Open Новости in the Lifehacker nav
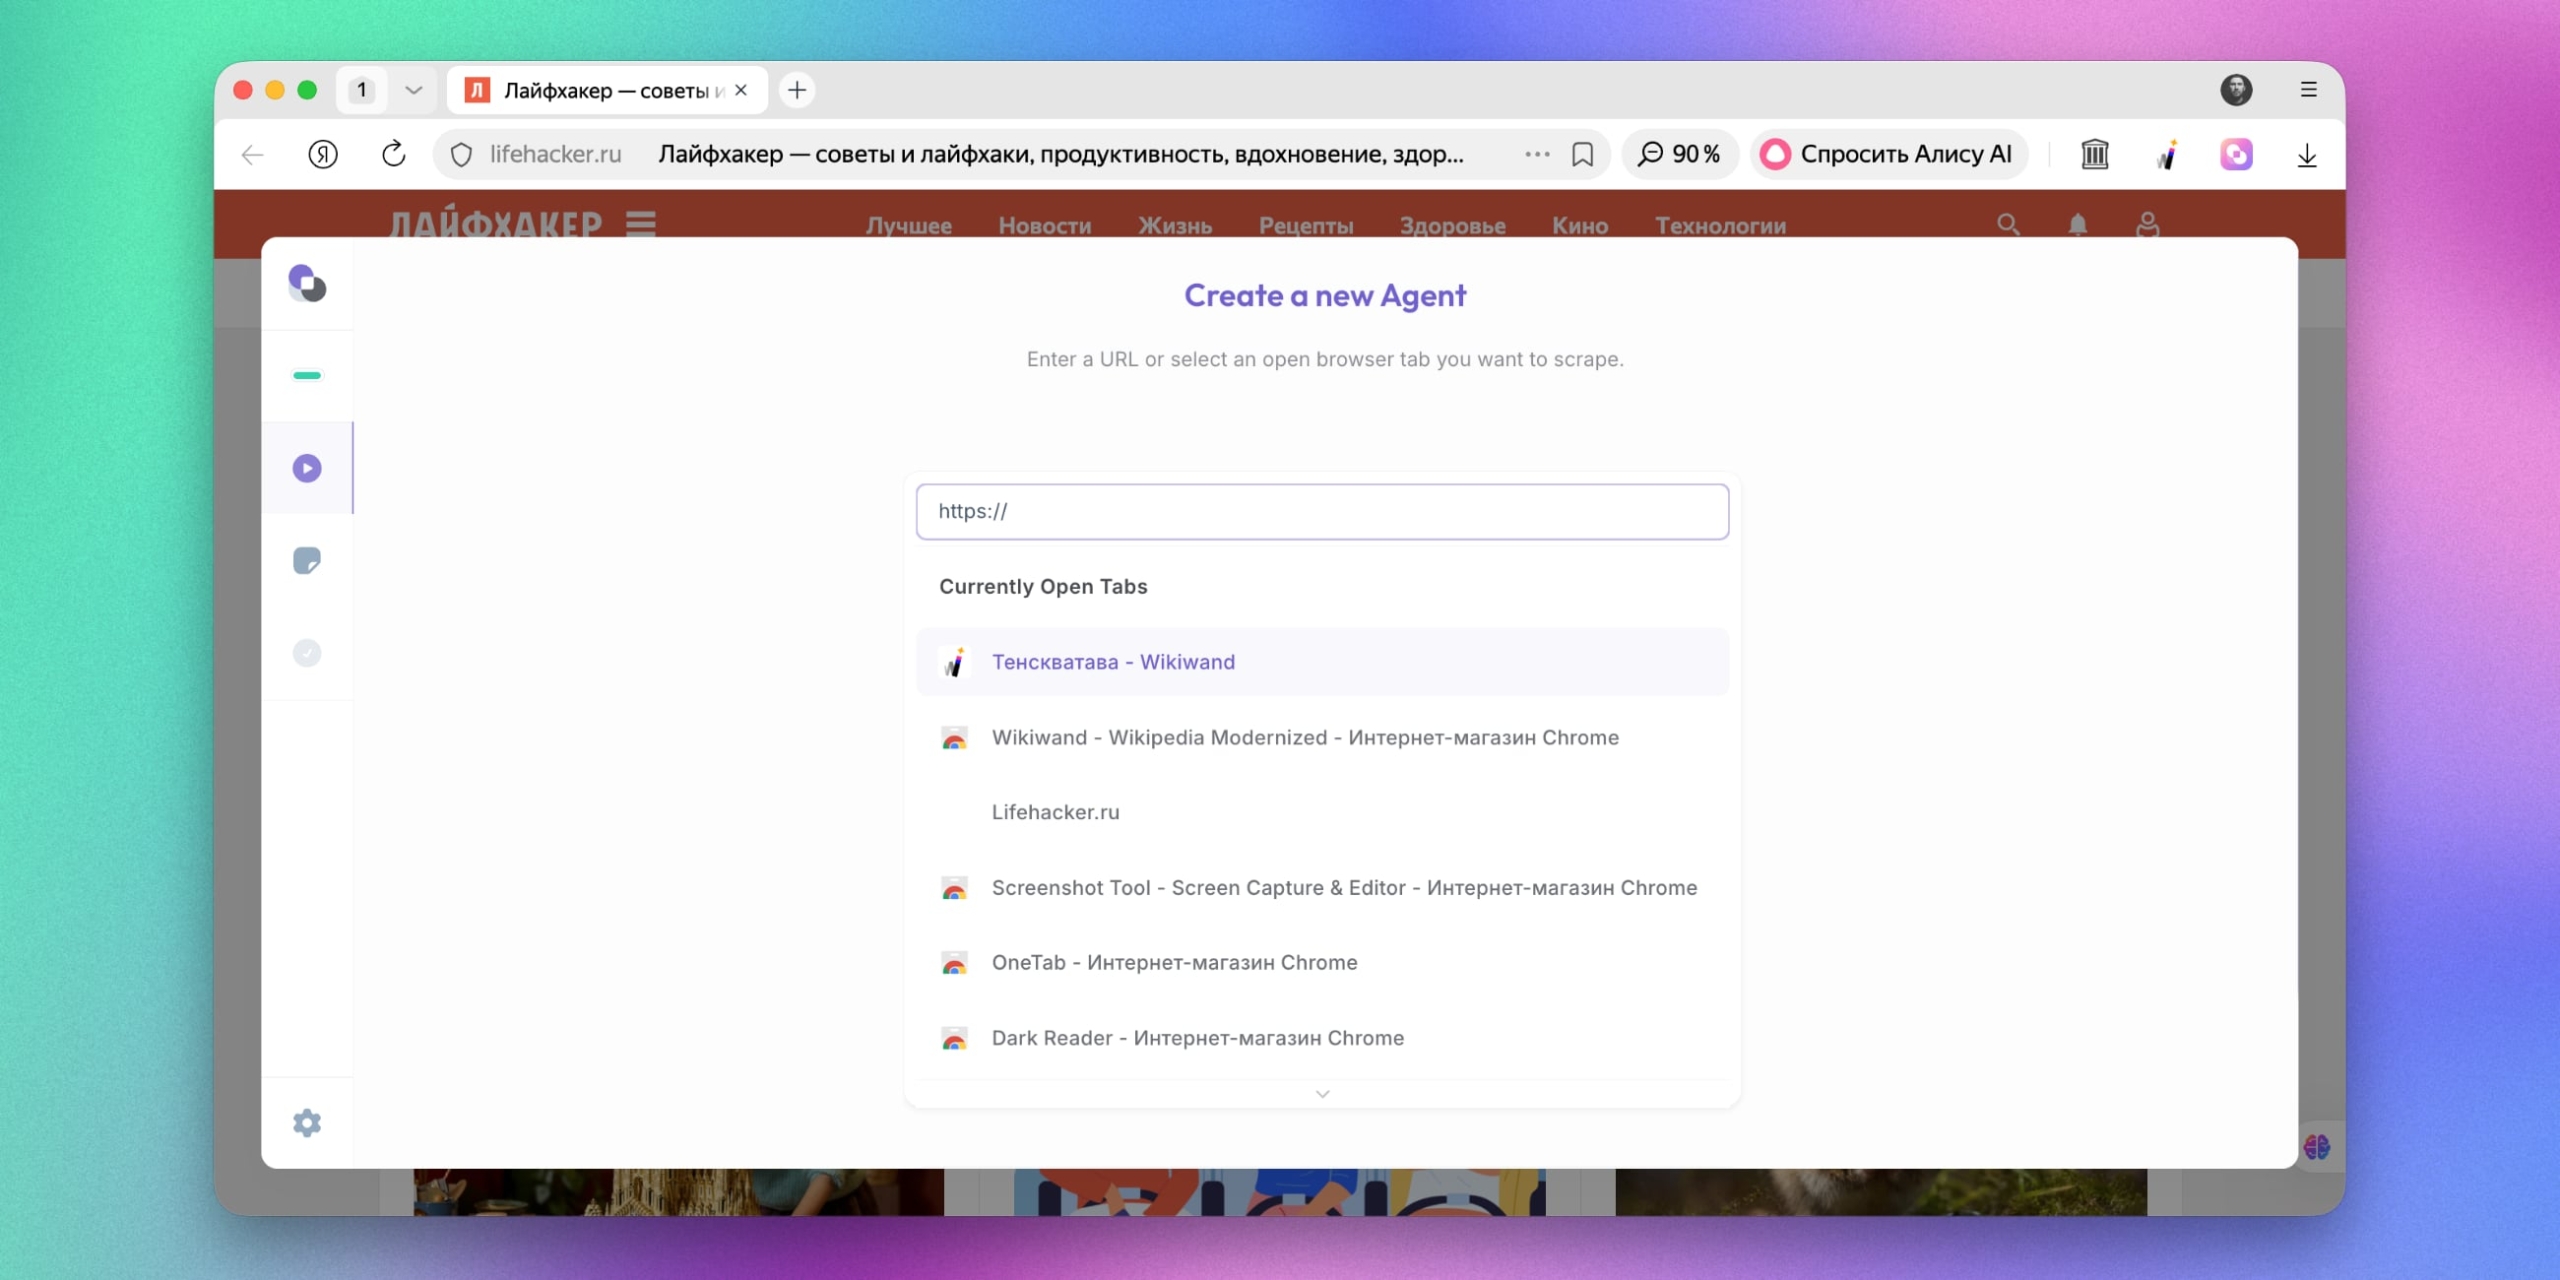Image resolution: width=2560 pixels, height=1280 pixels. (1044, 225)
